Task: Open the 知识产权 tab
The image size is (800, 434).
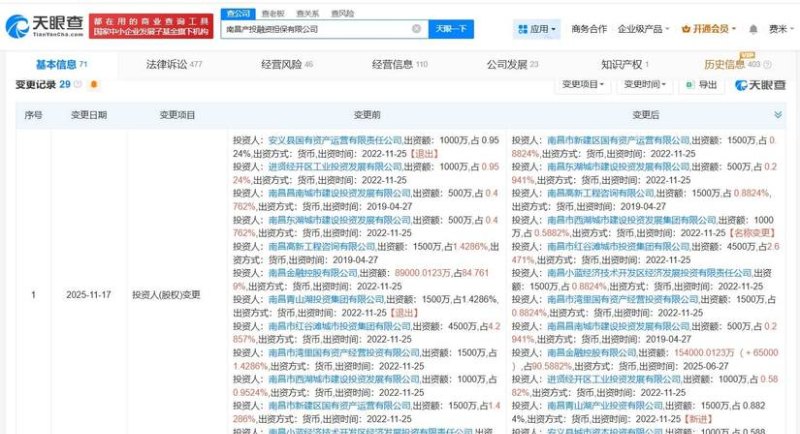Action: 624,64
